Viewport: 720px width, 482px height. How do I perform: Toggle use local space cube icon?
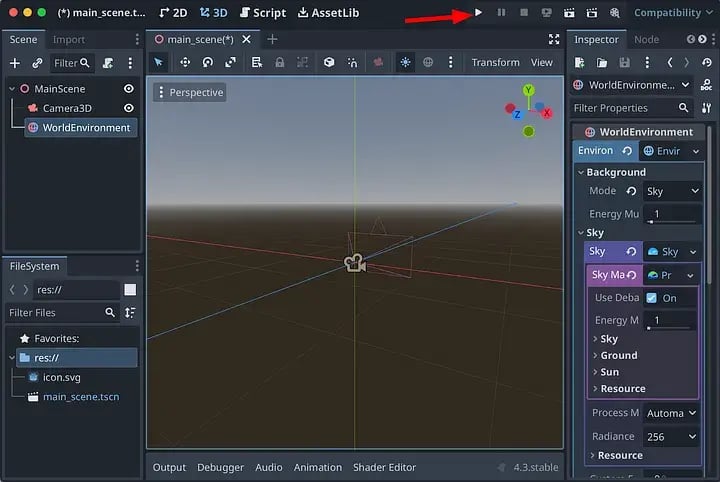tap(329, 62)
